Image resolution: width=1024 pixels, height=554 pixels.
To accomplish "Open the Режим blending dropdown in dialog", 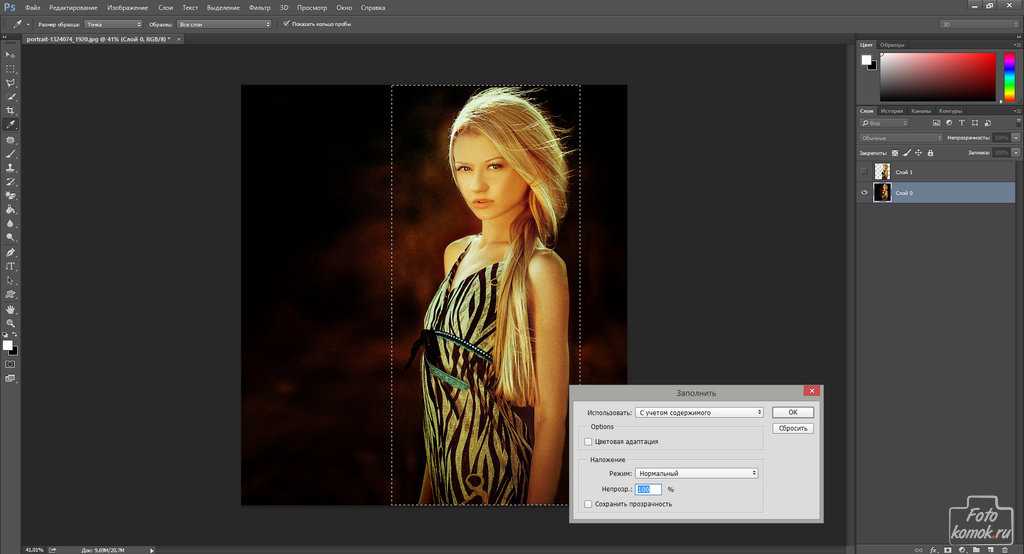I will (697, 473).
